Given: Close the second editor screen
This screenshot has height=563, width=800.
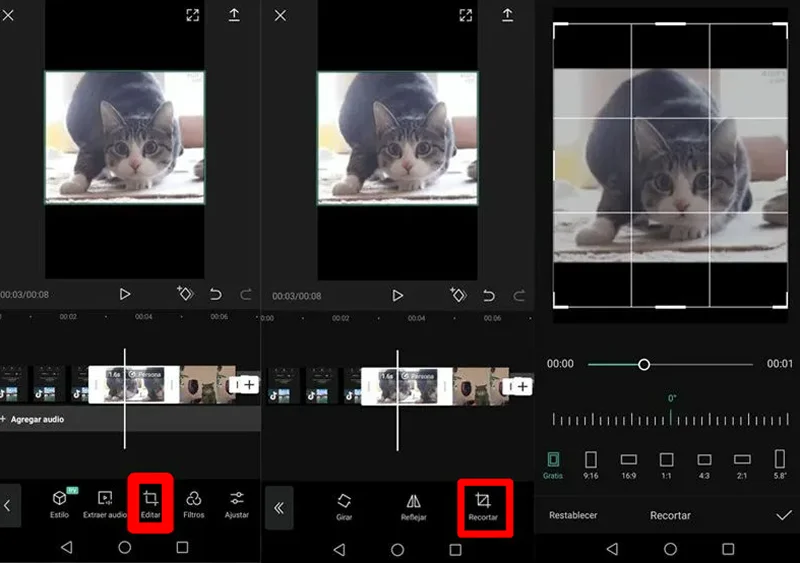Looking at the screenshot, I should pyautogui.click(x=280, y=15).
